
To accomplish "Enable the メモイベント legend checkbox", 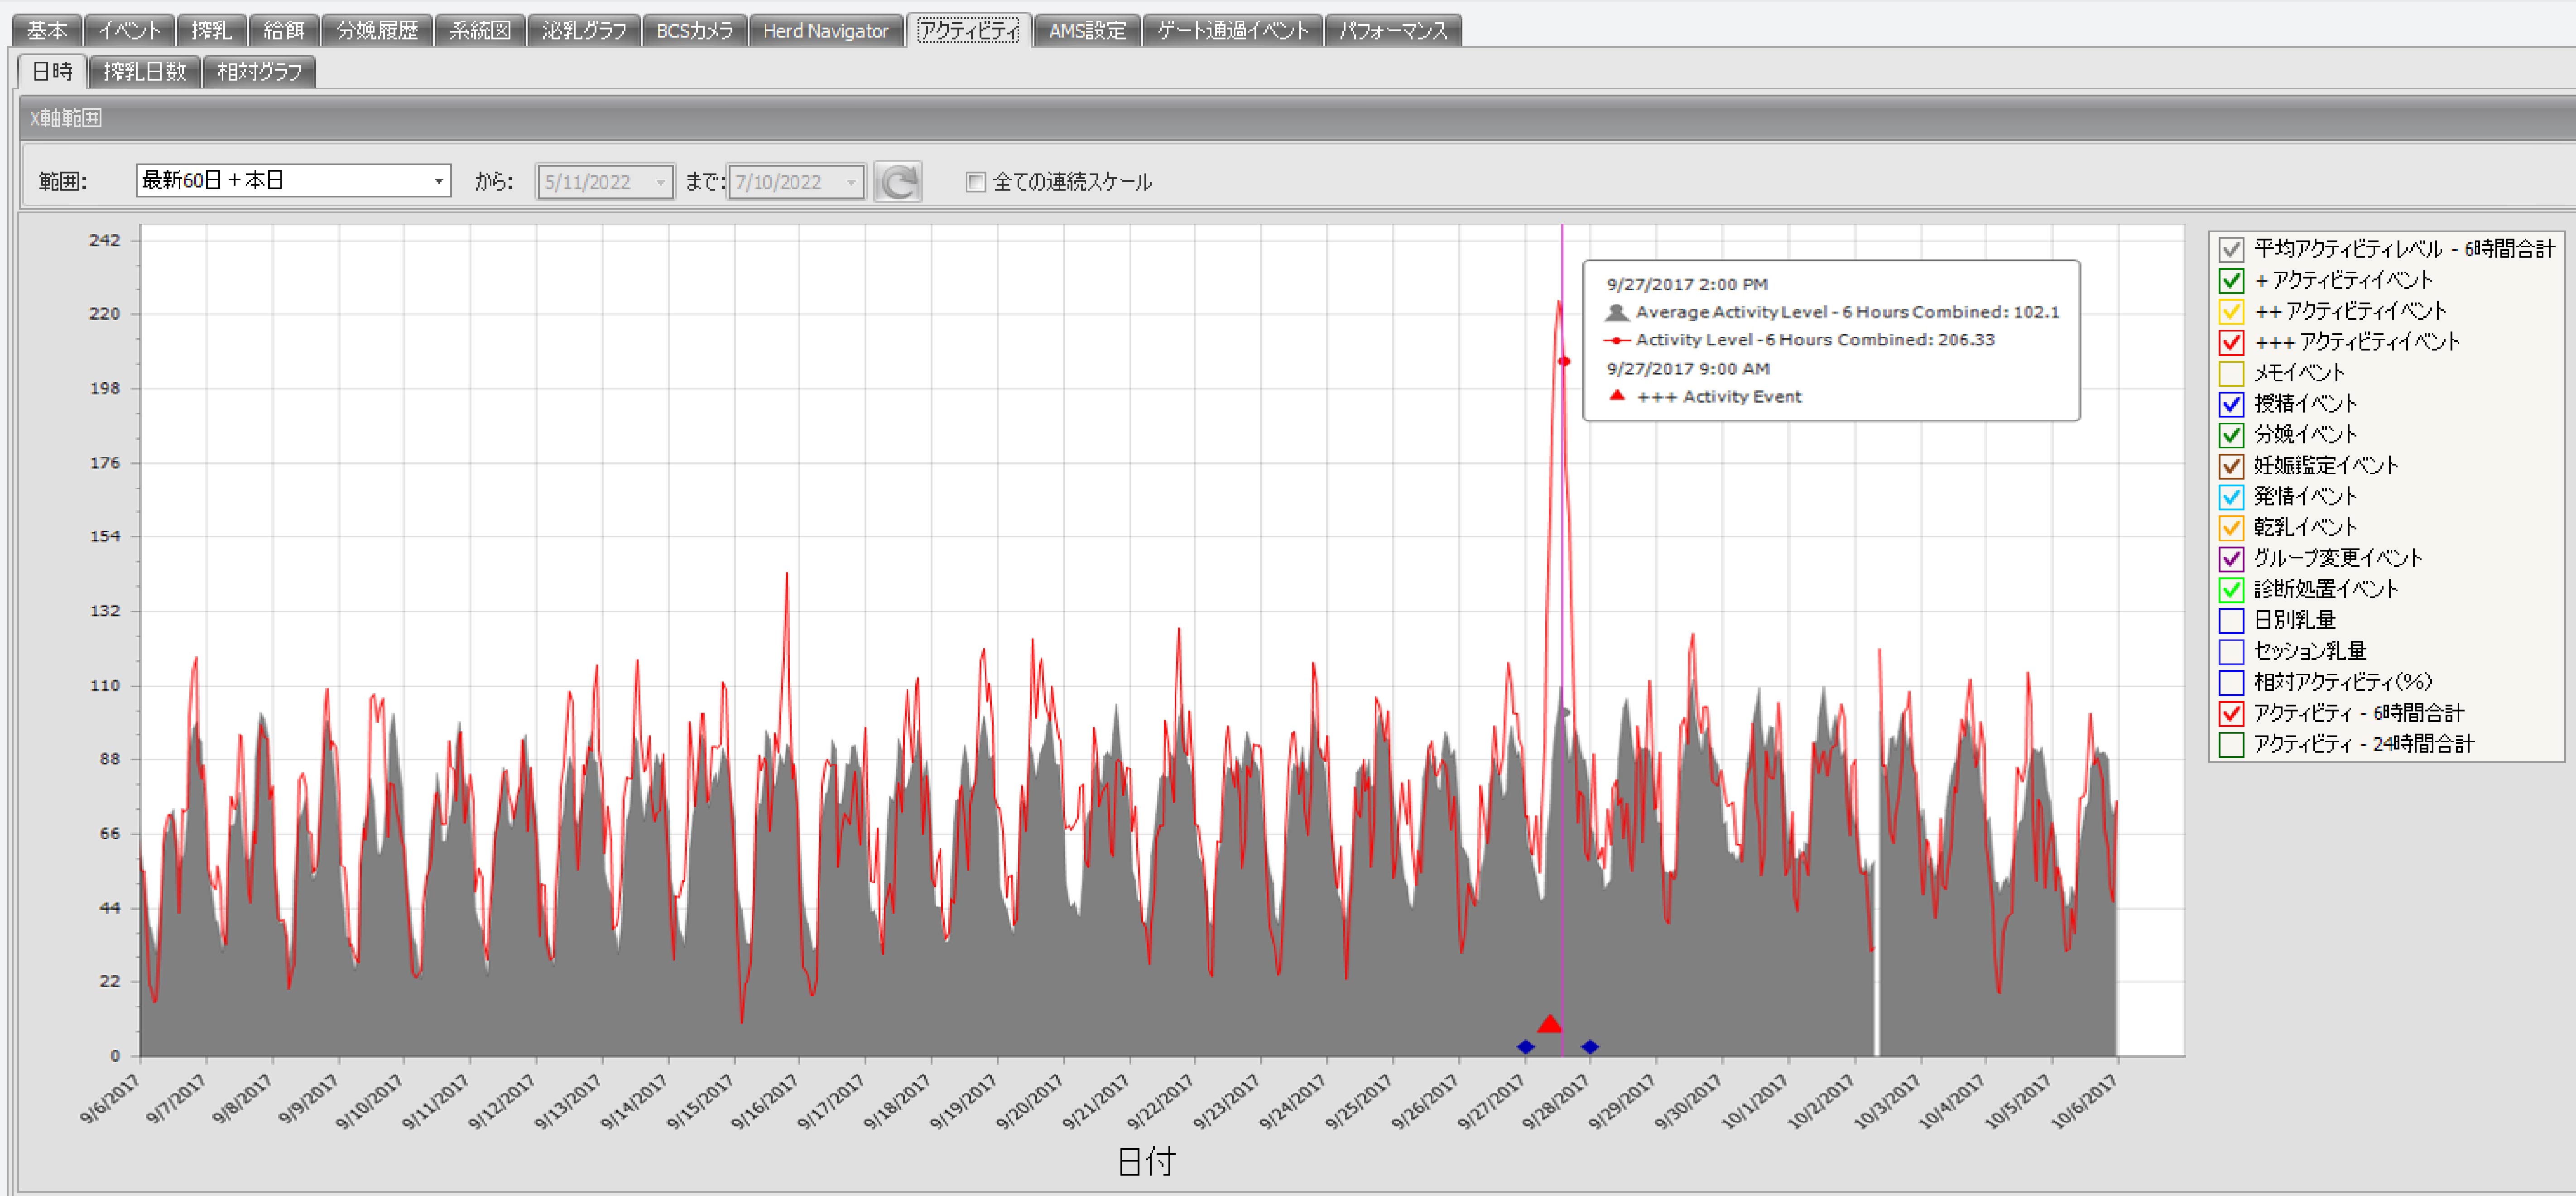I will [x=2231, y=373].
